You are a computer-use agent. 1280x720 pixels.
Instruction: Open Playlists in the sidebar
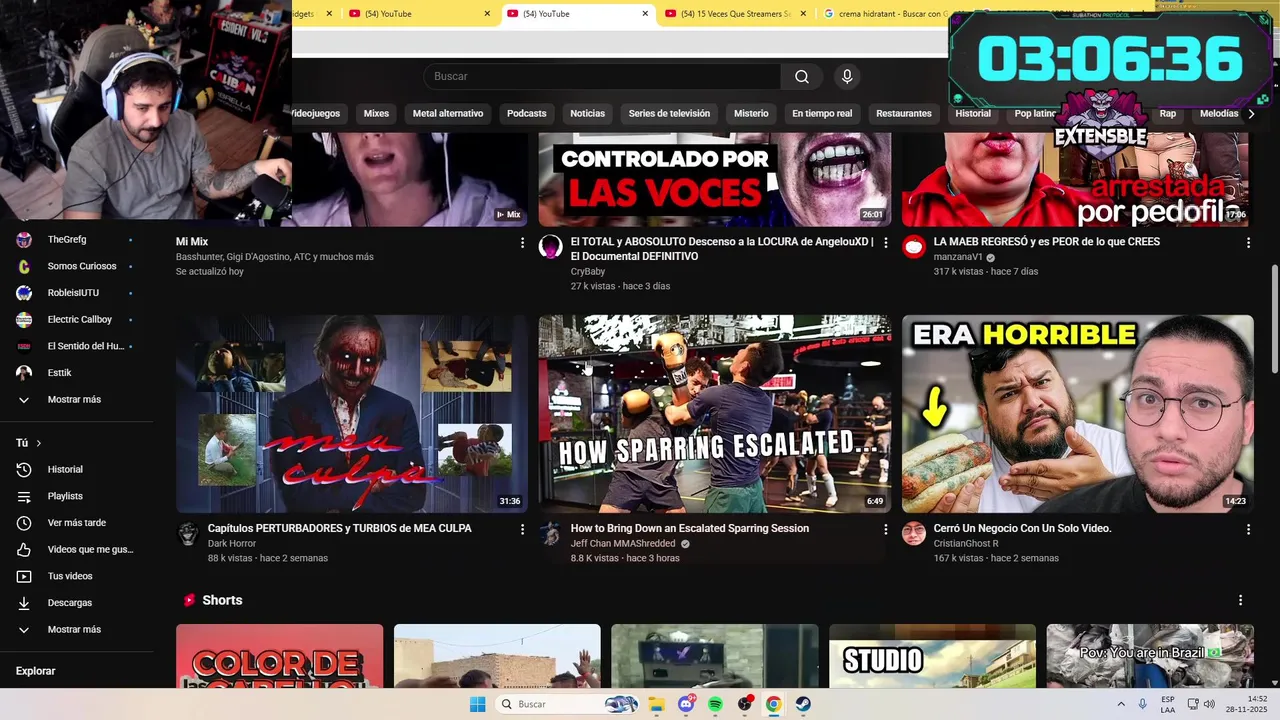(65, 496)
